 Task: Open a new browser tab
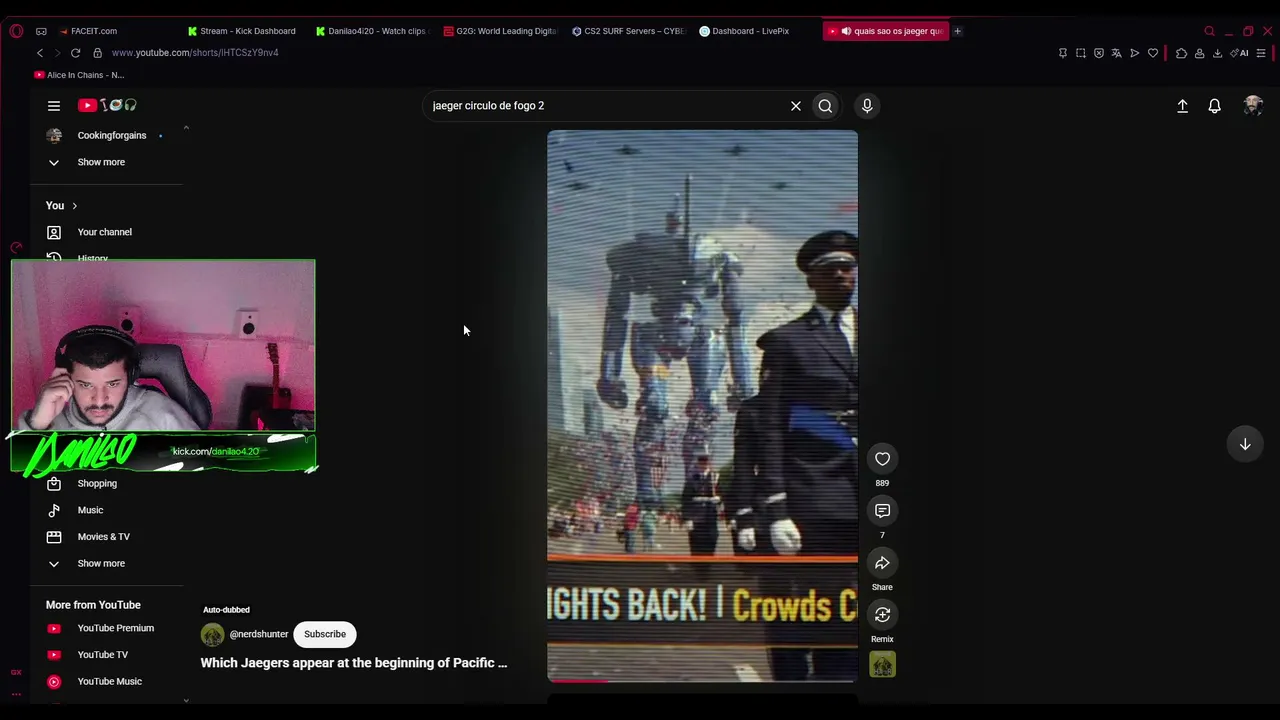[x=957, y=31]
